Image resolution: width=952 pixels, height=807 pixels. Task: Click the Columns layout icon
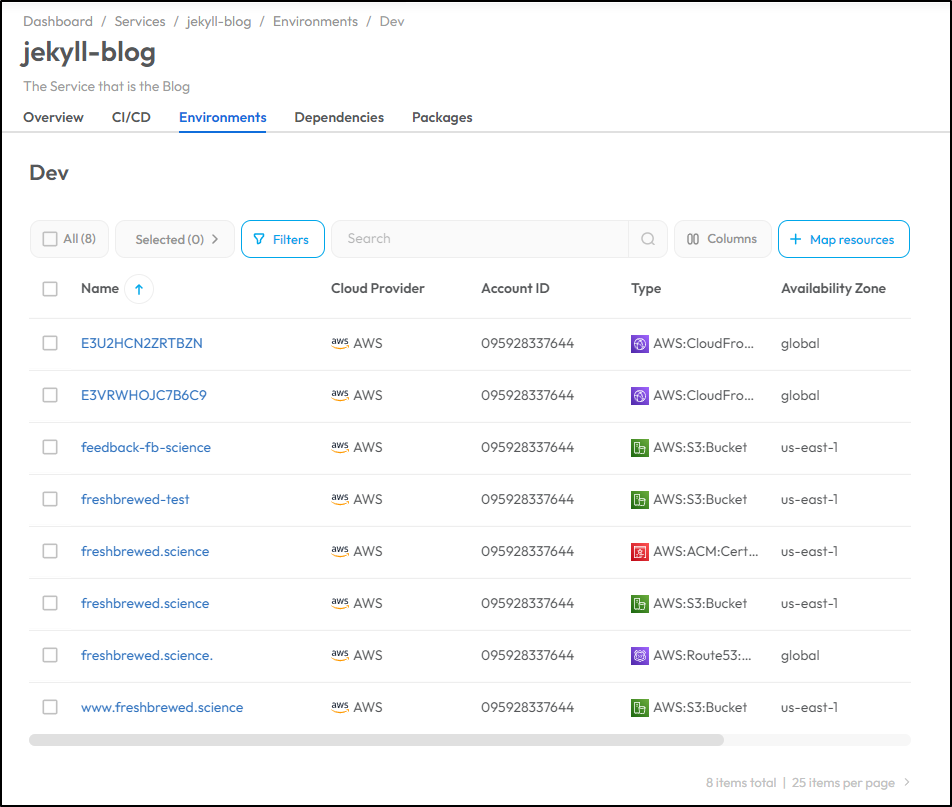tap(693, 239)
